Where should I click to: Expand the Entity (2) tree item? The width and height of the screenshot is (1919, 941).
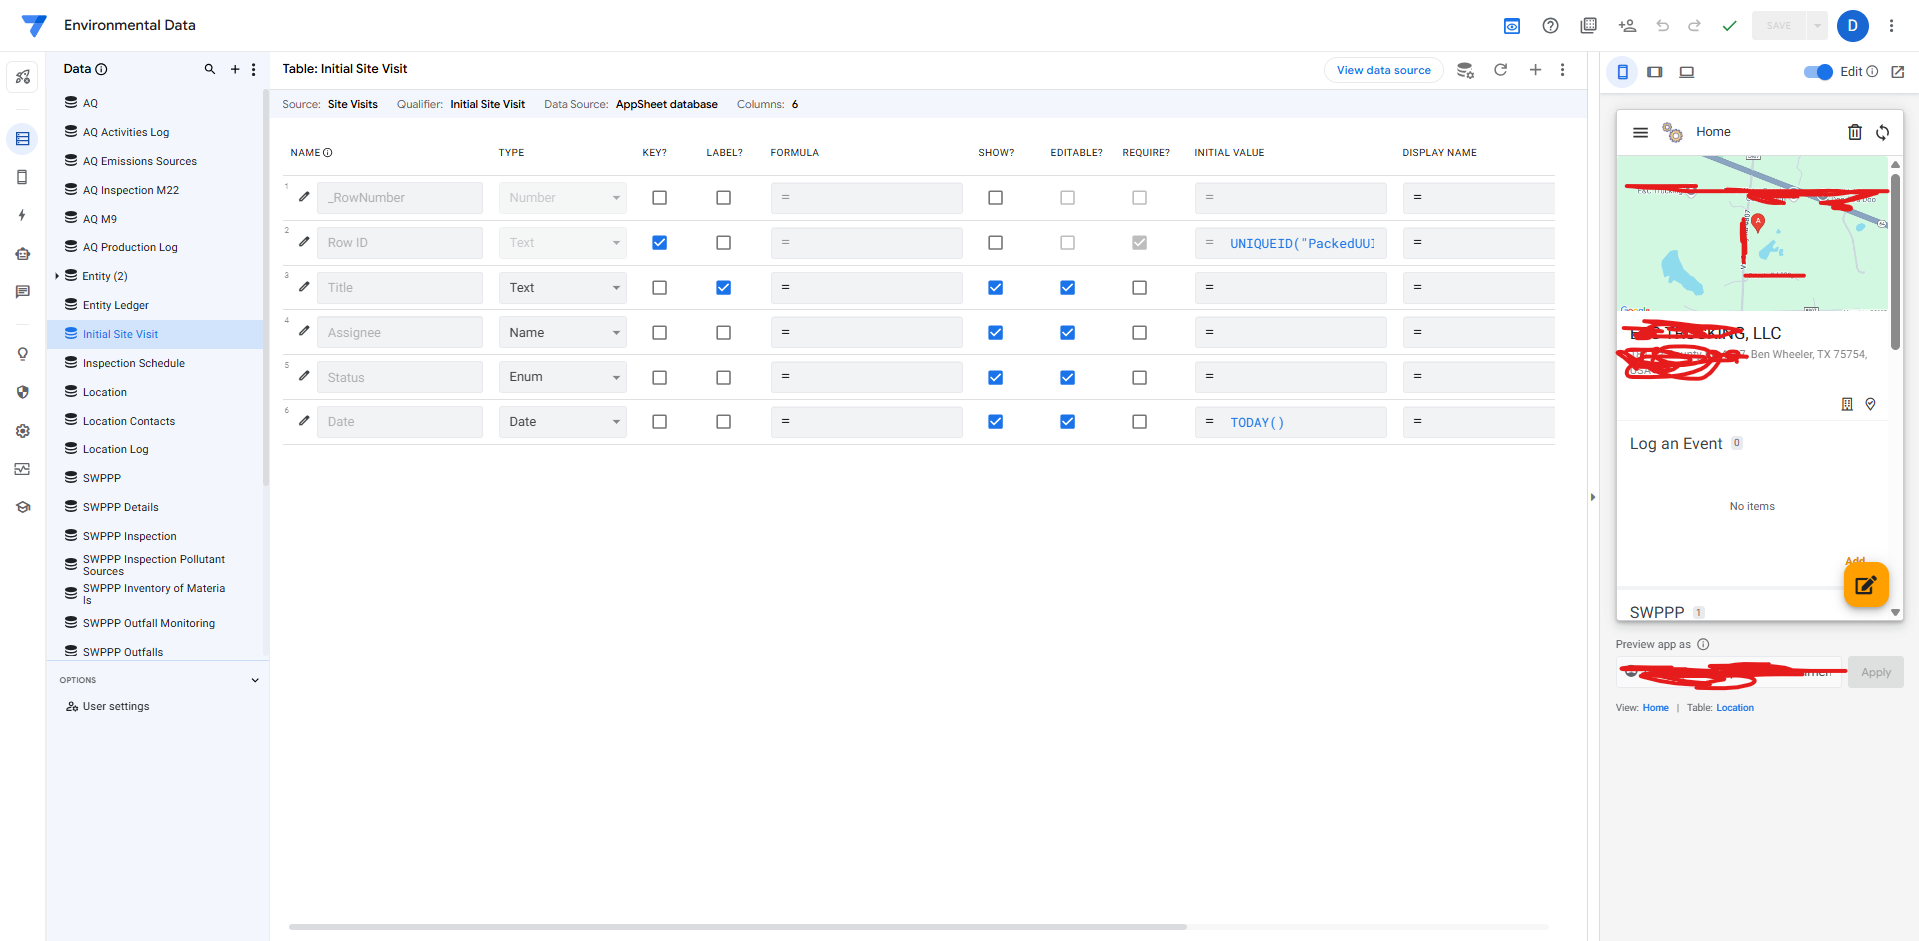click(57, 276)
